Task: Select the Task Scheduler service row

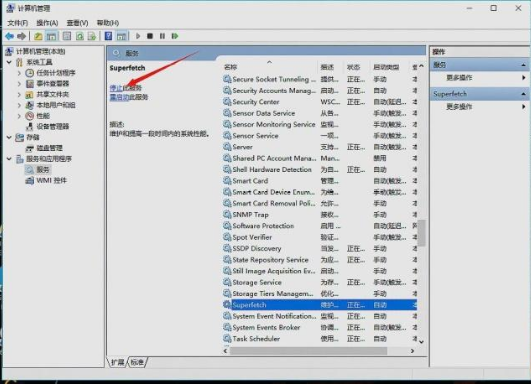Action: [320, 339]
